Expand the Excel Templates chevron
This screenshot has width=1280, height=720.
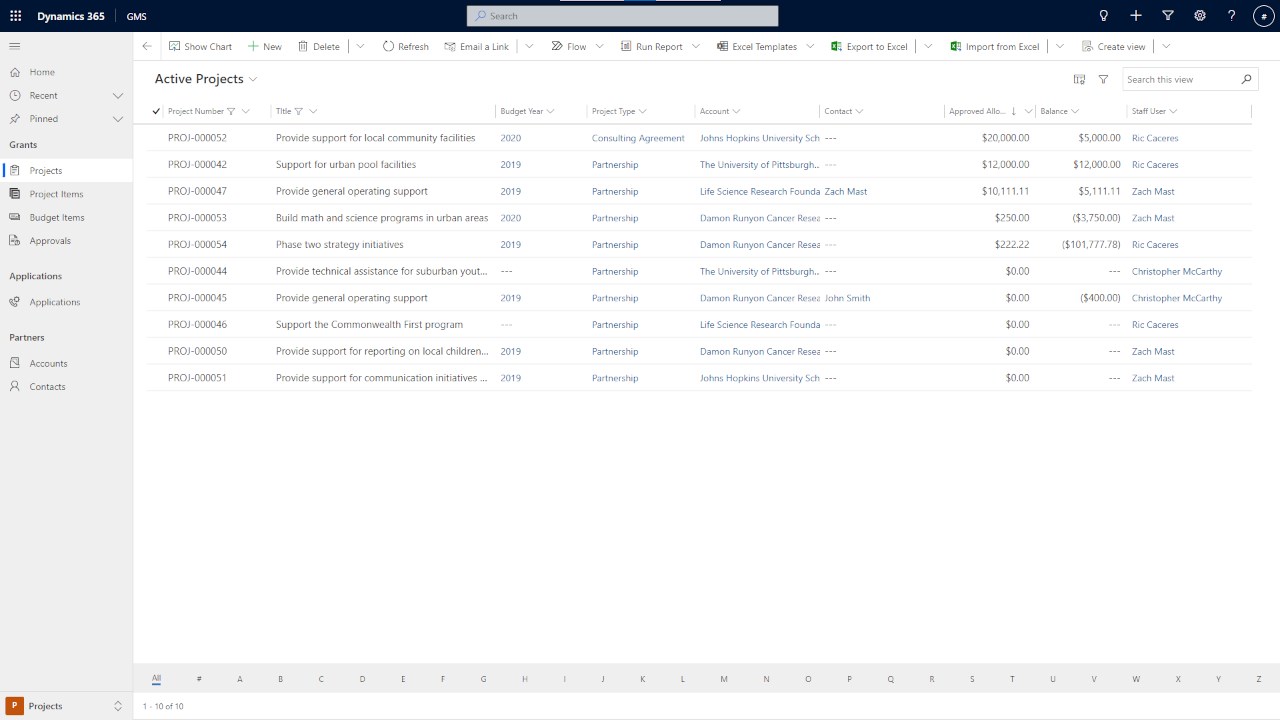click(810, 46)
